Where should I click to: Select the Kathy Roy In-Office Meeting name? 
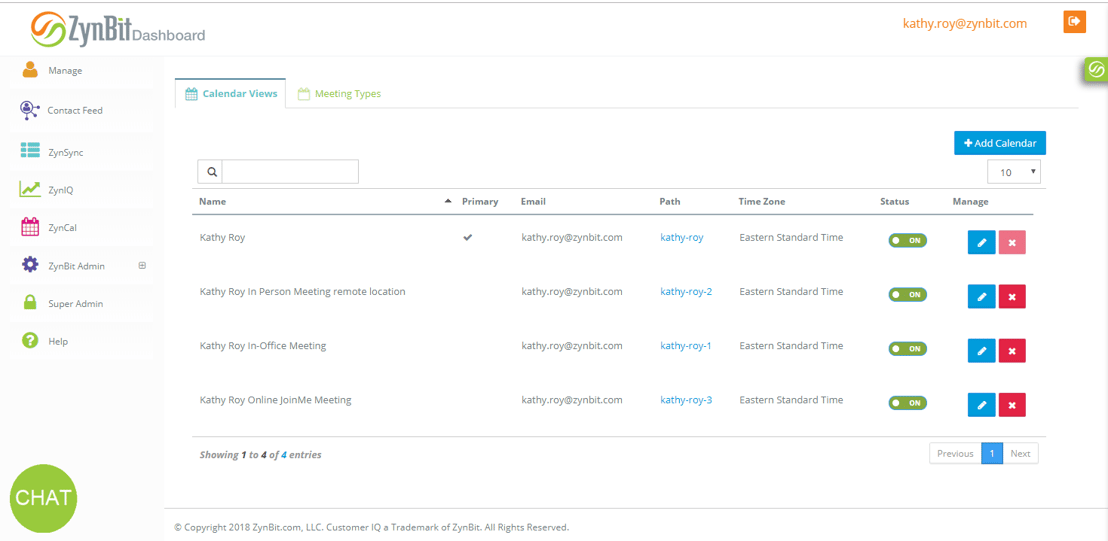(263, 346)
